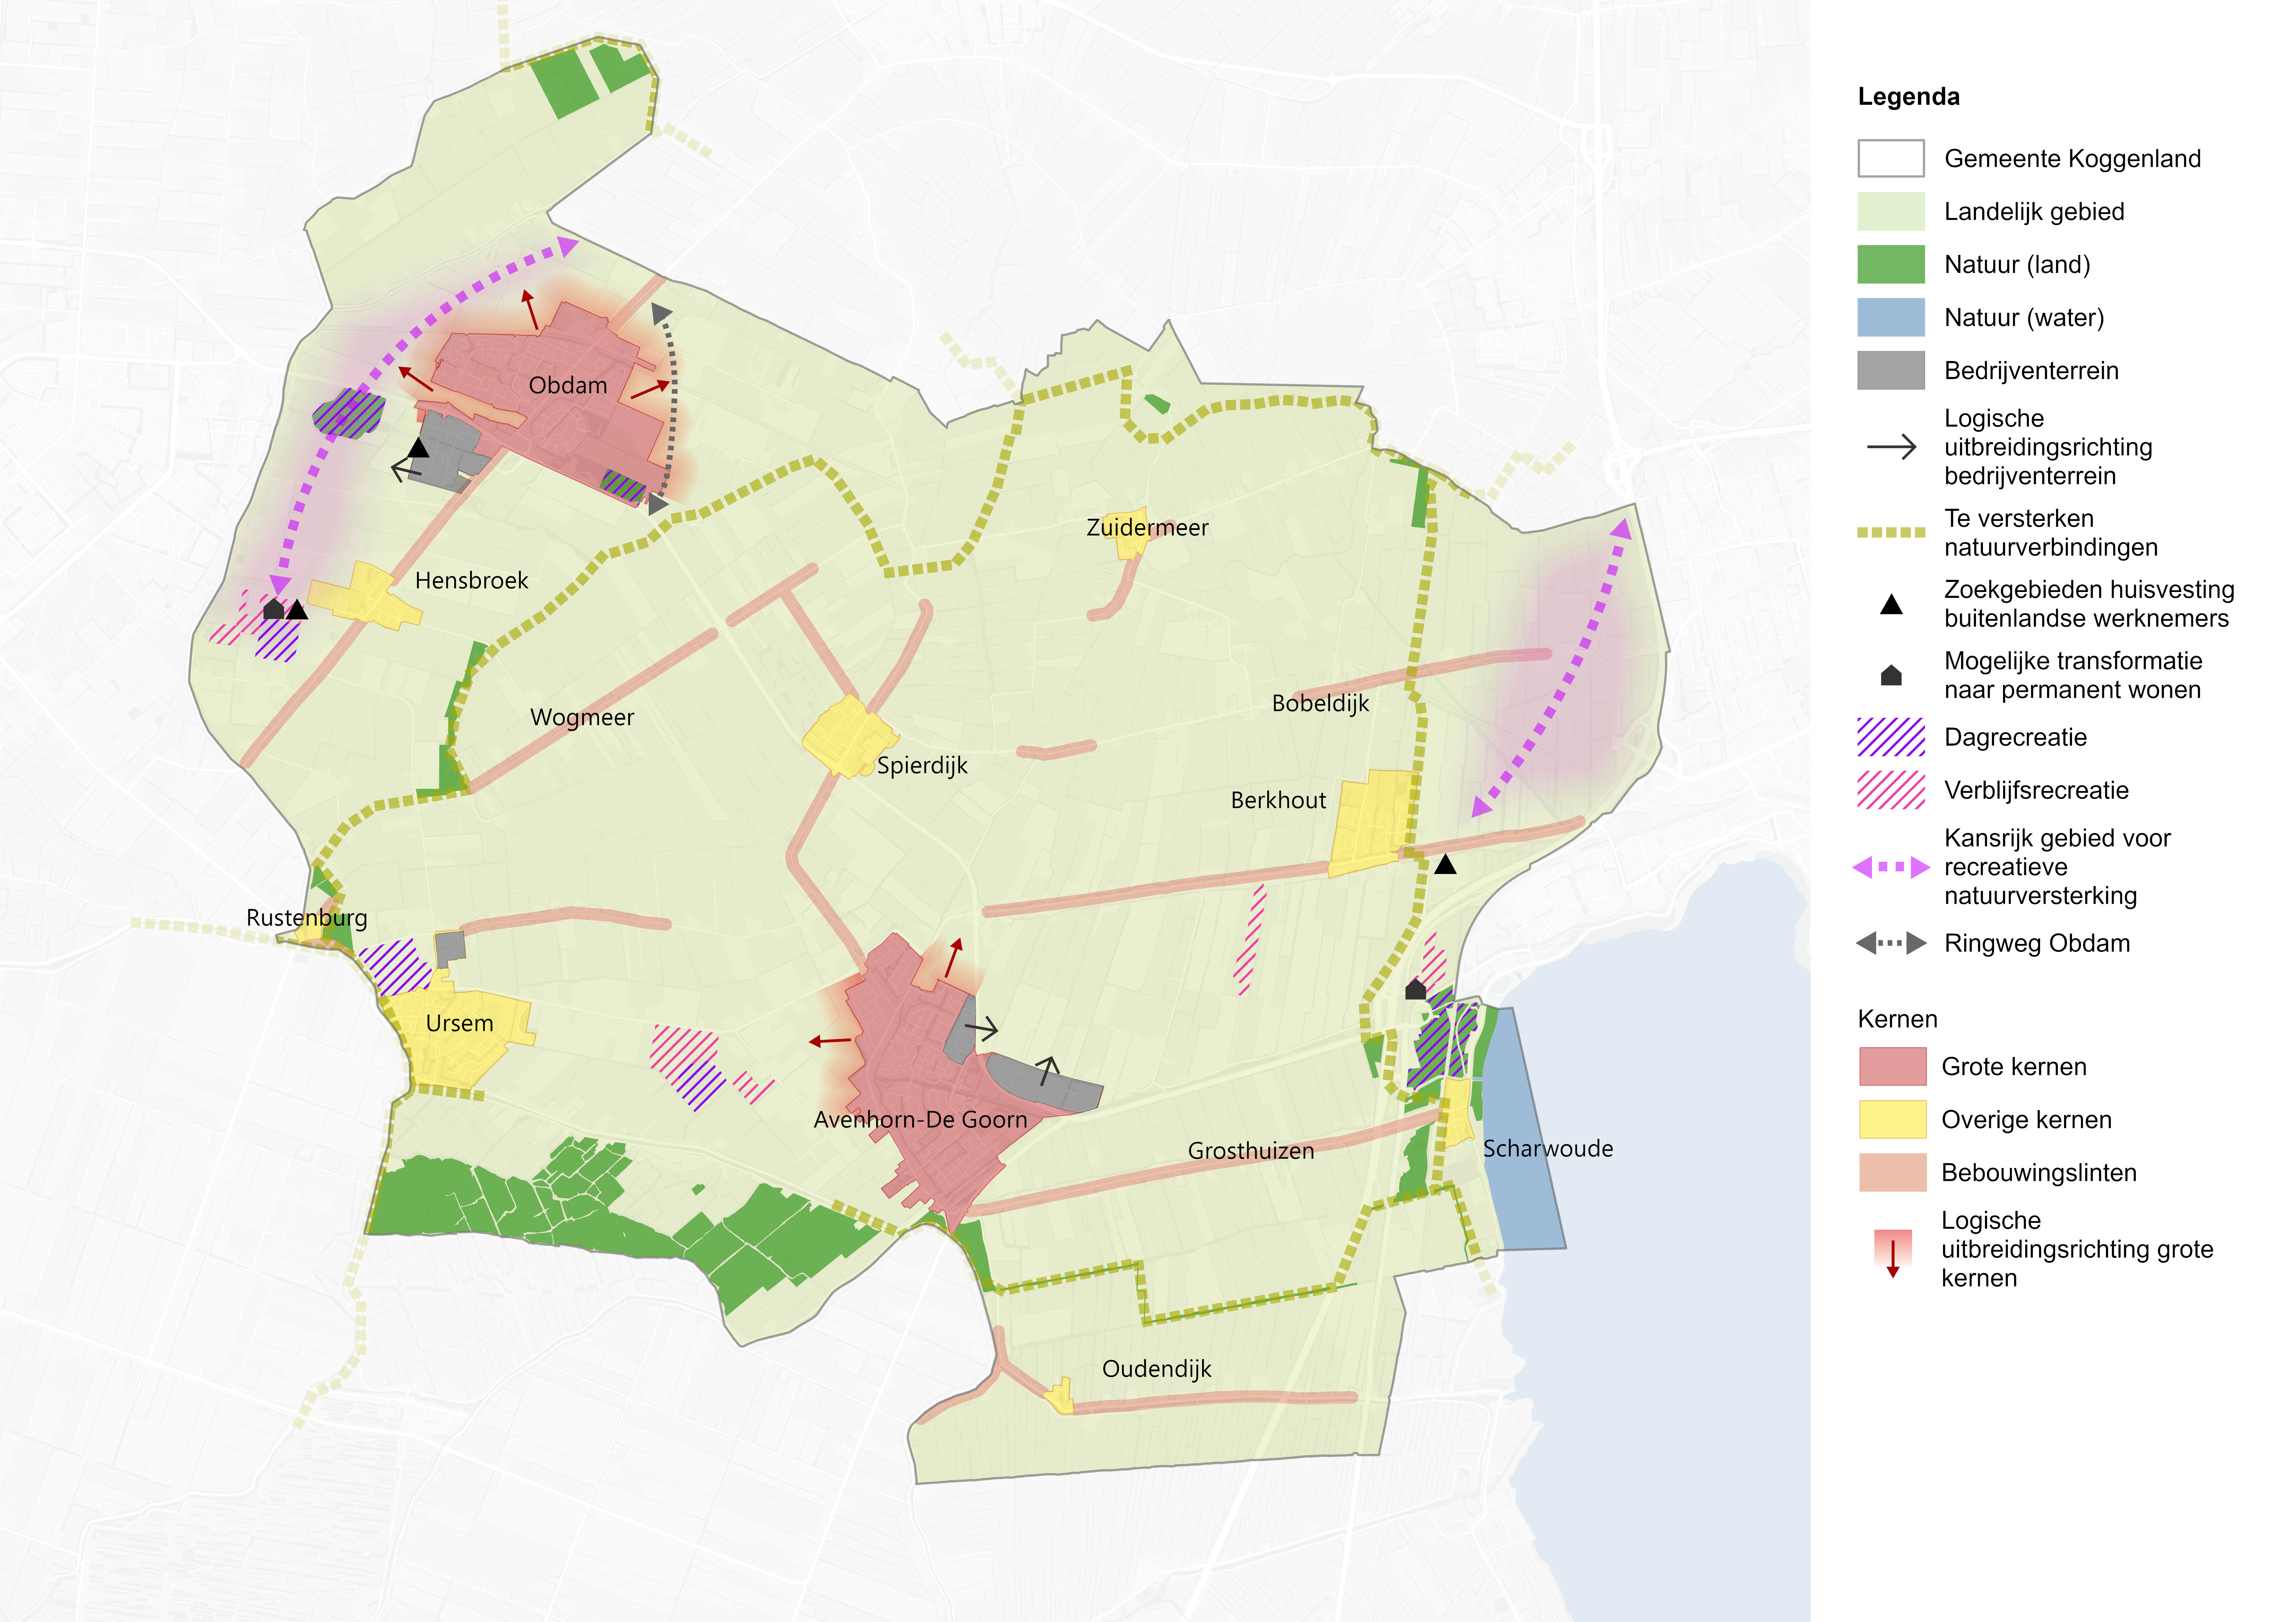Click the Scharwoude label near the water

[1548, 1148]
